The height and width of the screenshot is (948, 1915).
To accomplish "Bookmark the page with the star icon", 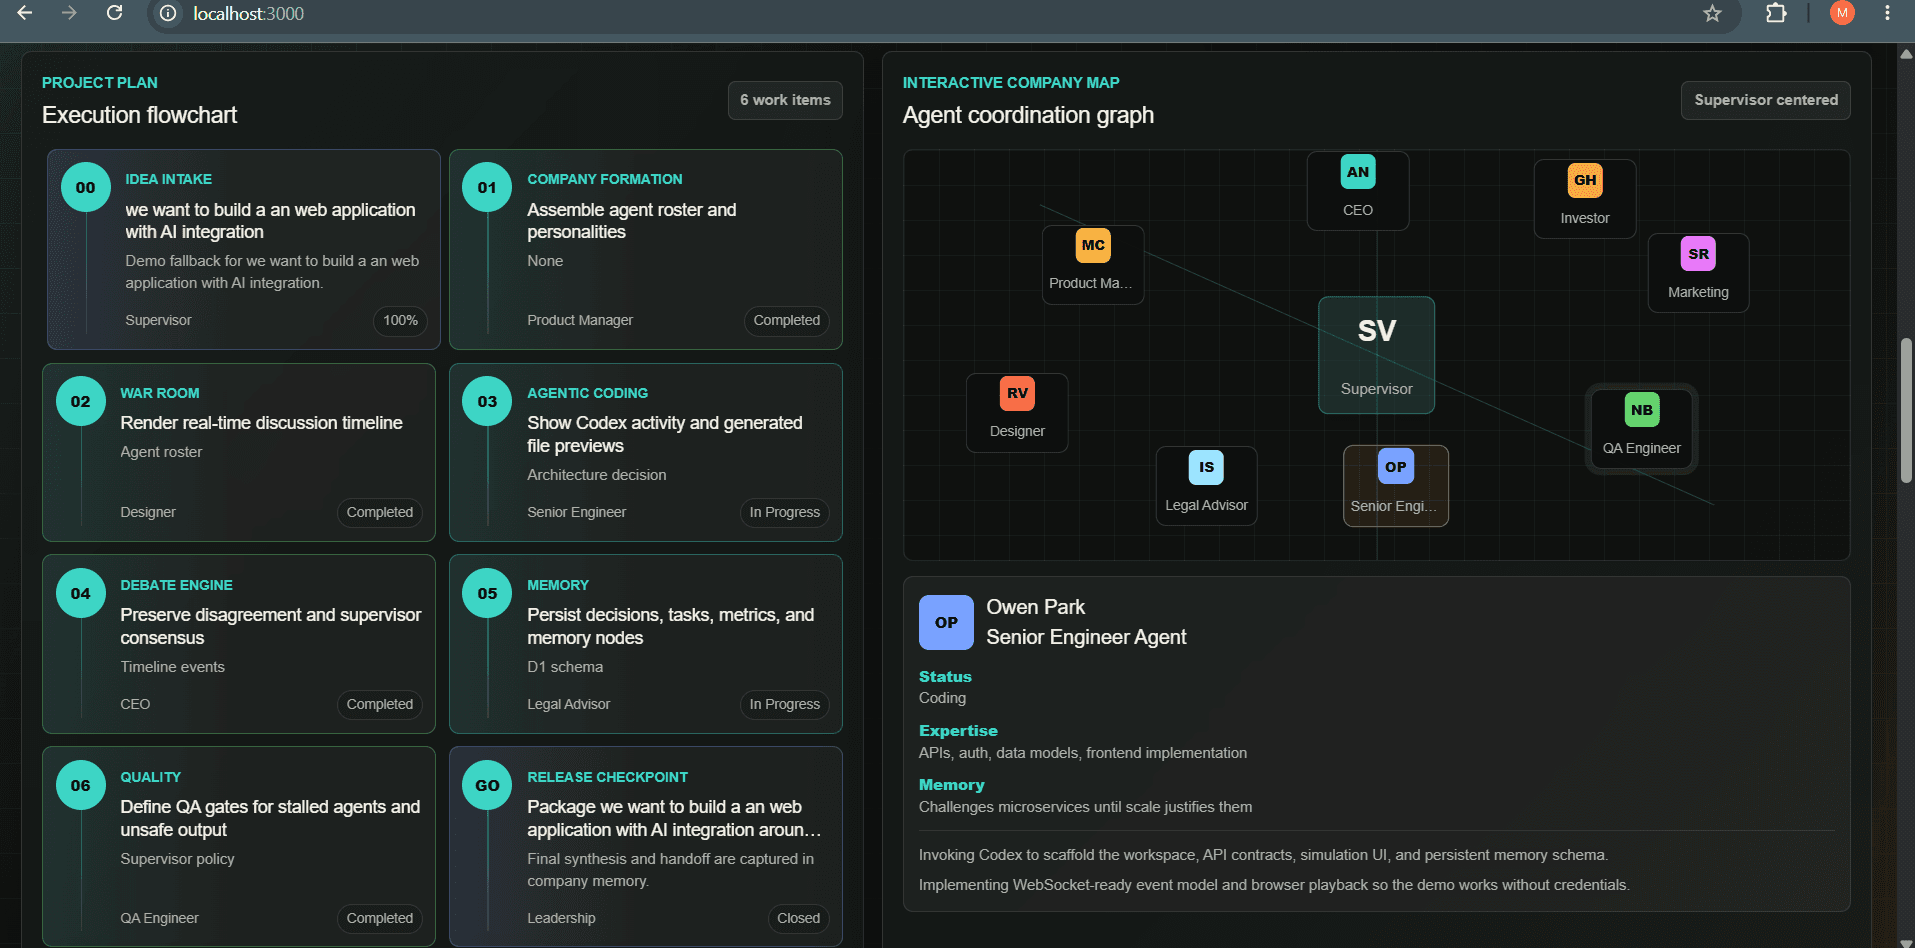I will click(1712, 14).
